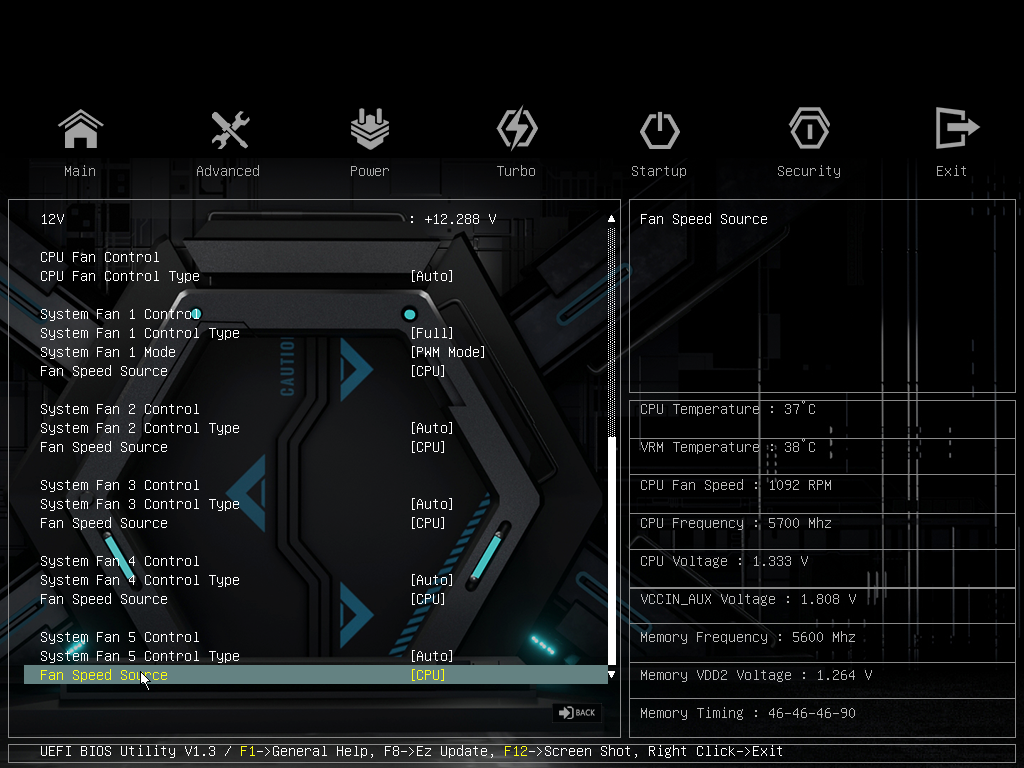Open System Fan 4 Control Type [Auto] value

[432, 580]
